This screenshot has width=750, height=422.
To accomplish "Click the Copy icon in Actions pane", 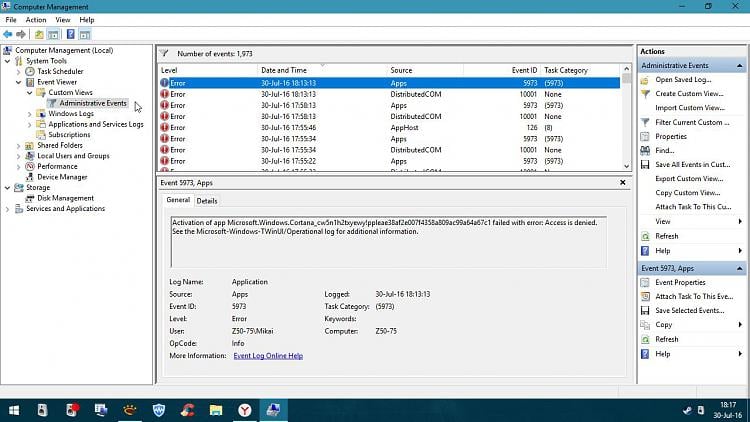I will (x=645, y=325).
